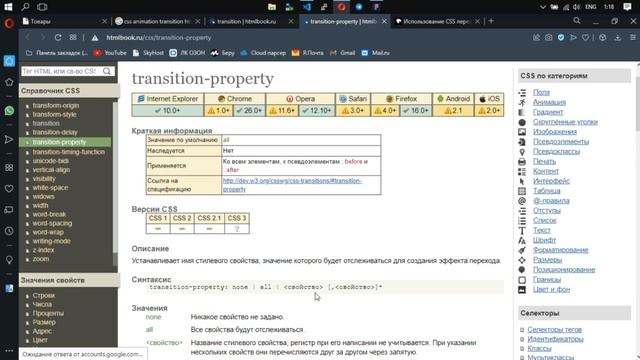Switch to Использование CSS tab
This screenshot has height=360, width=640.
pyautogui.click(x=437, y=21)
